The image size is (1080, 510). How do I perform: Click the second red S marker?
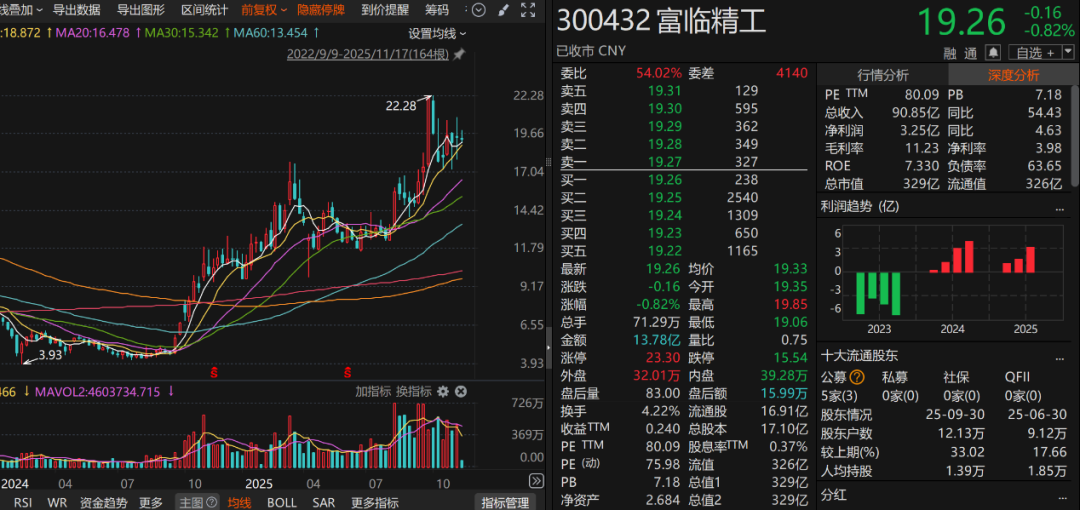[x=347, y=373]
